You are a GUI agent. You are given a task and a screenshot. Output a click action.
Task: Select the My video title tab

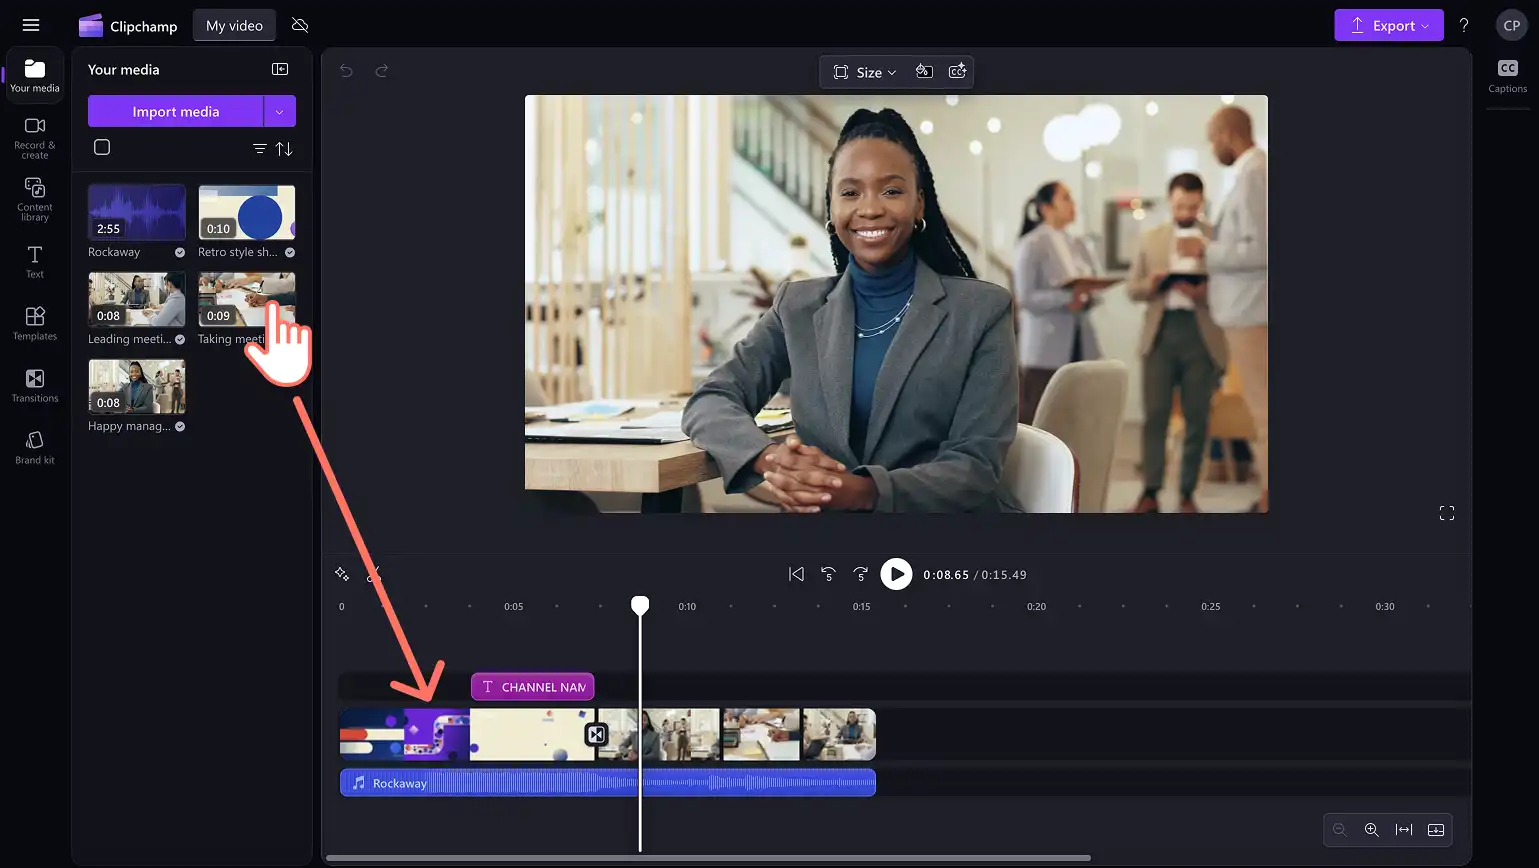[234, 25]
